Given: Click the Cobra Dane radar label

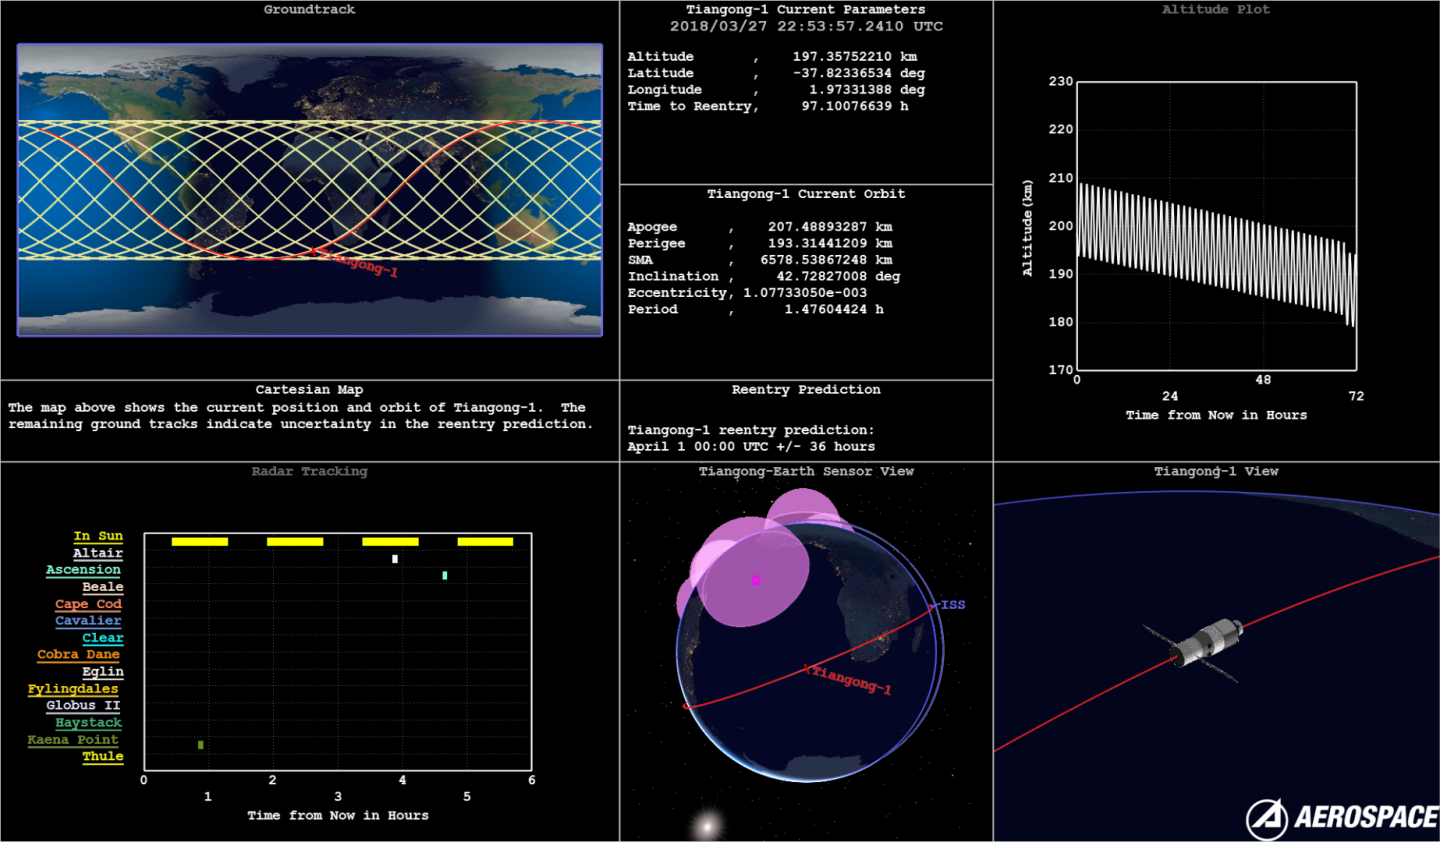Looking at the screenshot, I should point(78,655).
